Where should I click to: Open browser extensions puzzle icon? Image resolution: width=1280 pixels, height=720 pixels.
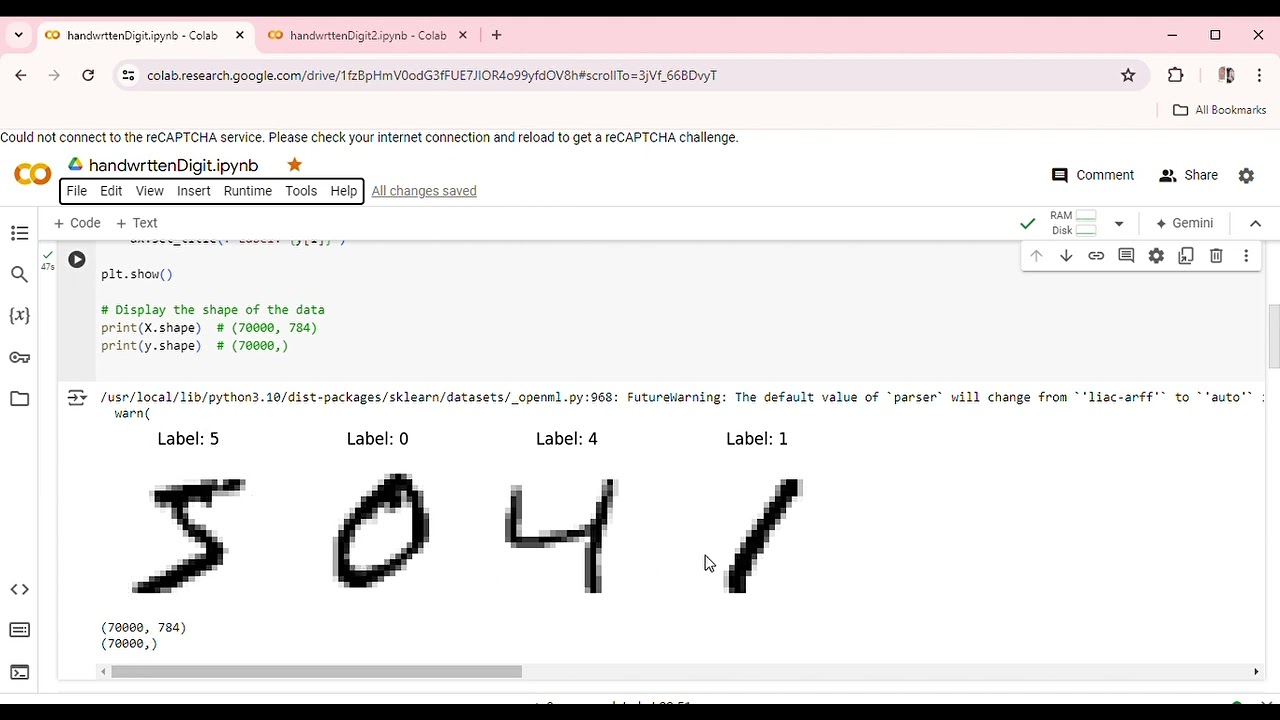coord(1175,75)
